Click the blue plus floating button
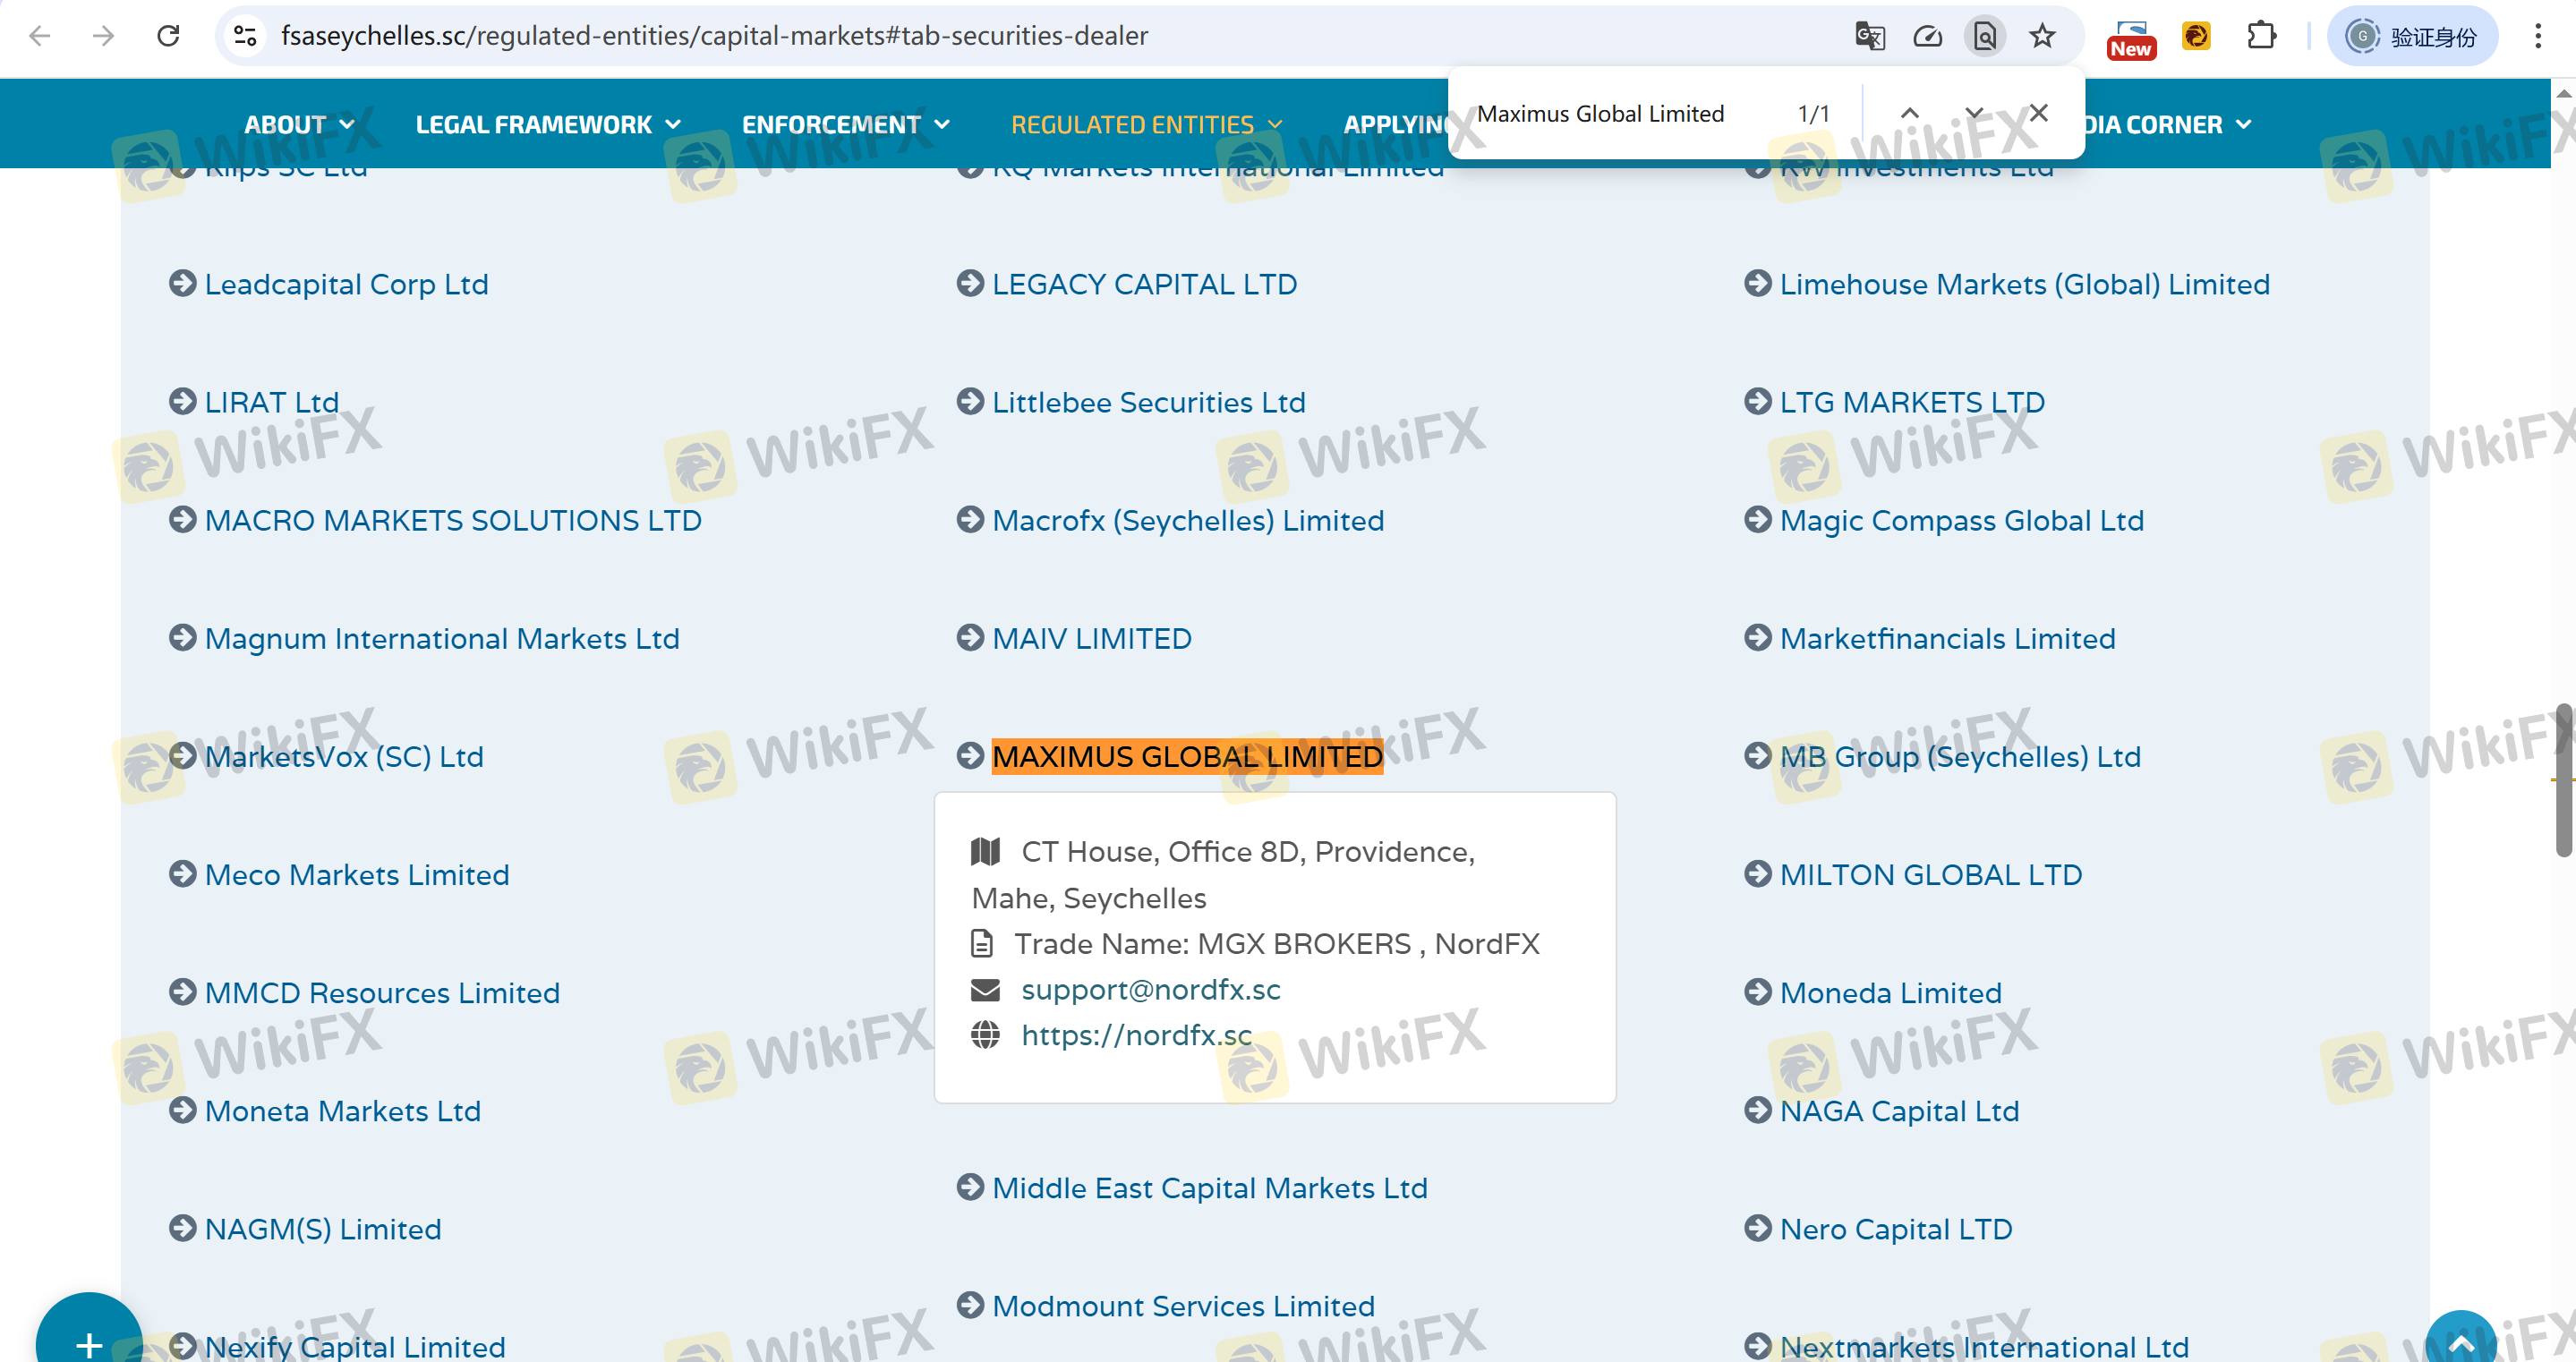 [88, 1342]
